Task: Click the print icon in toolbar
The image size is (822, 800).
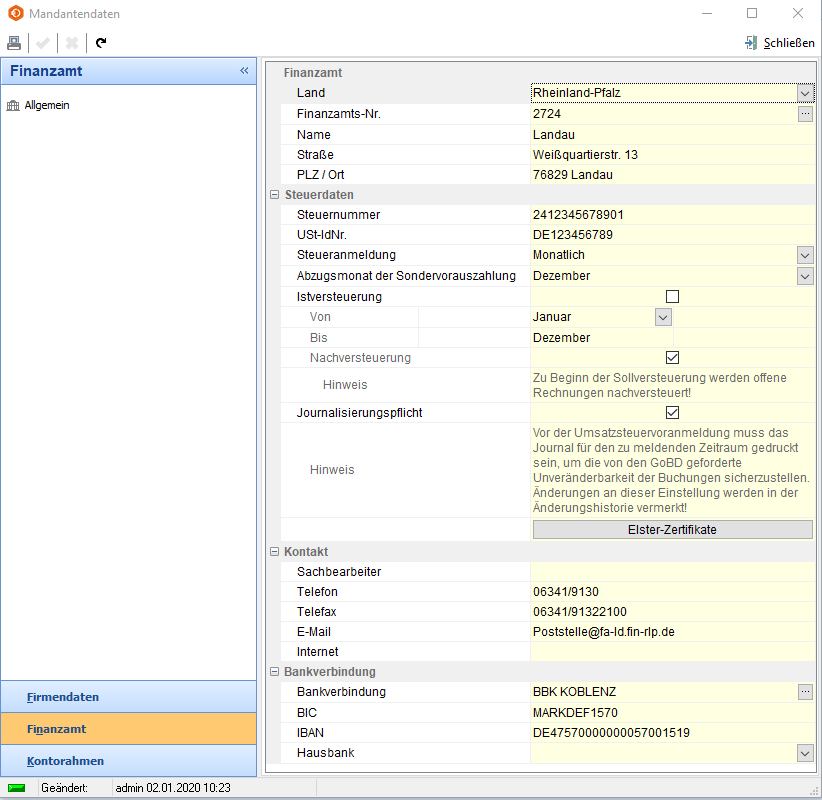Action: (x=14, y=43)
